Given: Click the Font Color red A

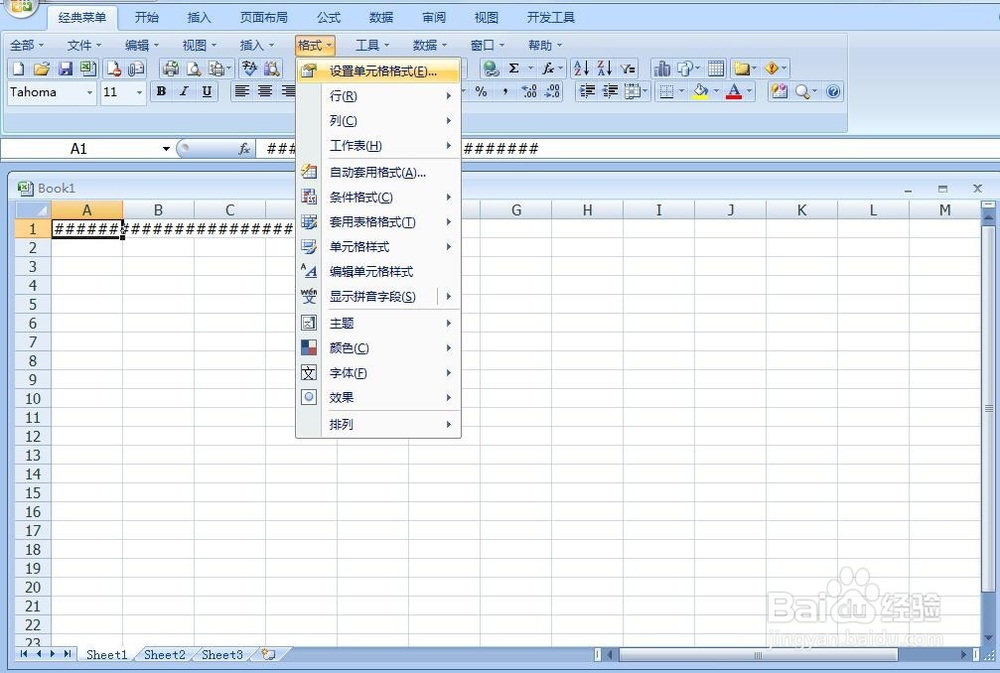Looking at the screenshot, I should [734, 92].
